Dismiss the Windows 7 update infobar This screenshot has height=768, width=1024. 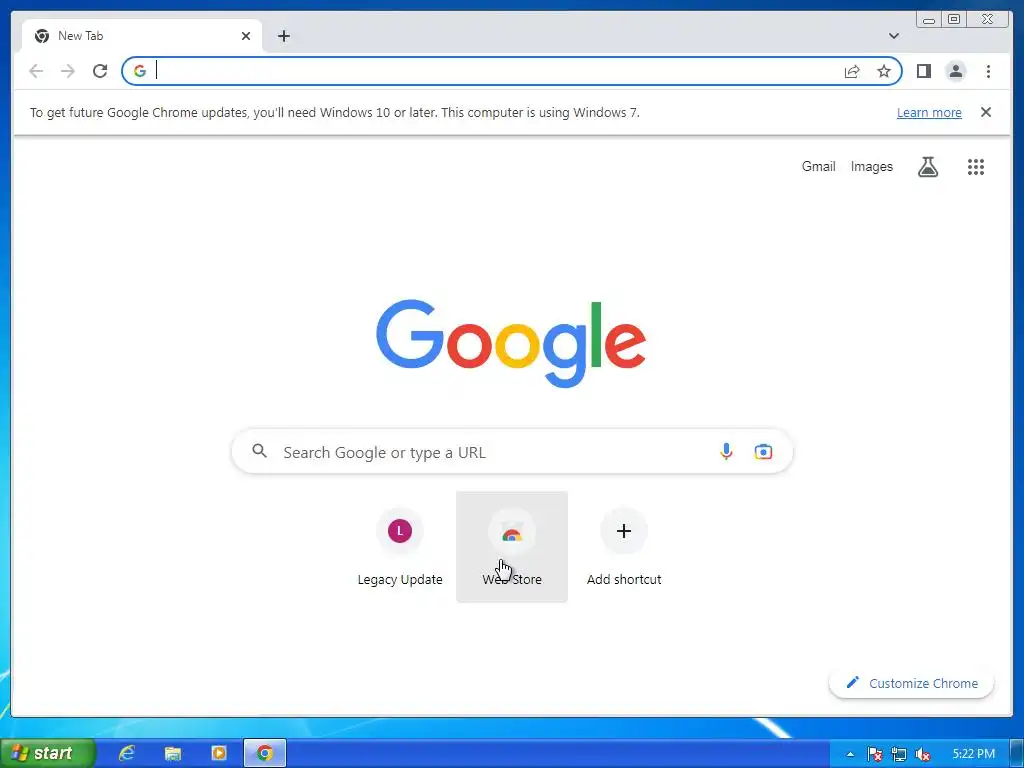click(x=985, y=112)
